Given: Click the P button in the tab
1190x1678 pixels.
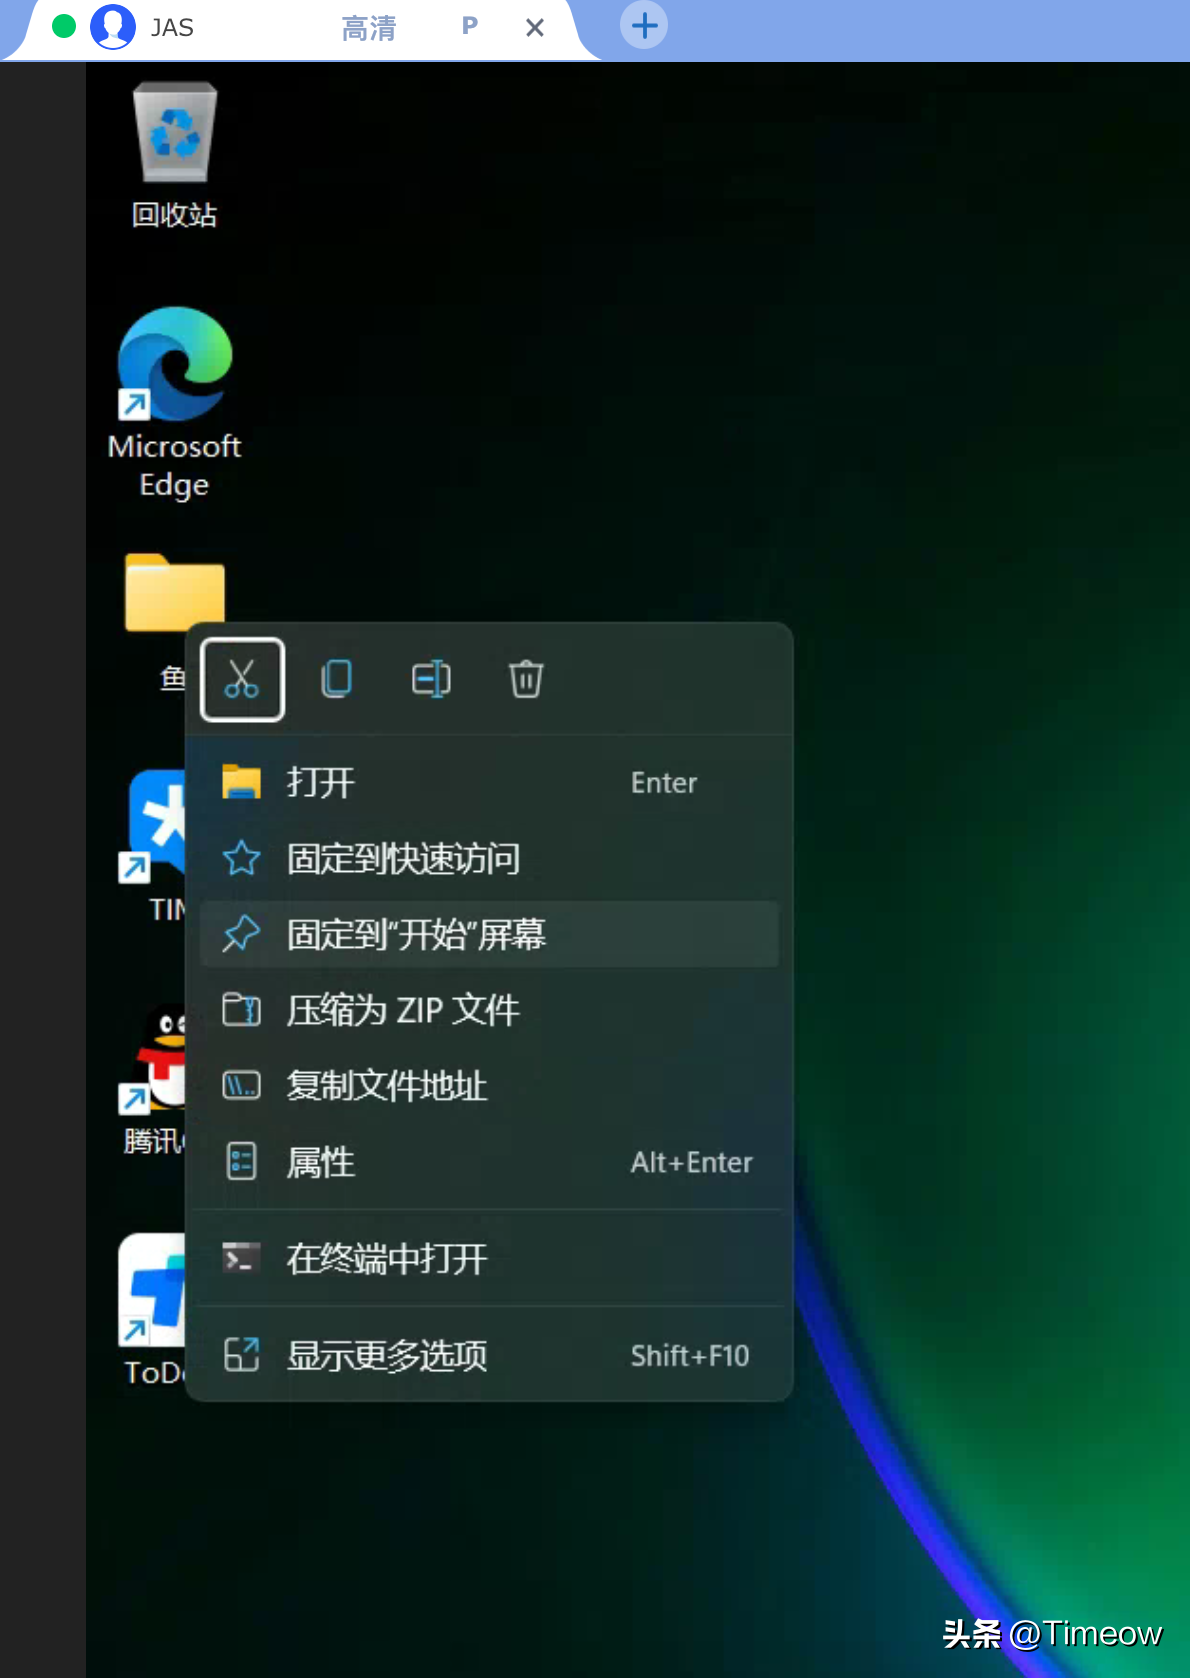Looking at the screenshot, I should [470, 26].
